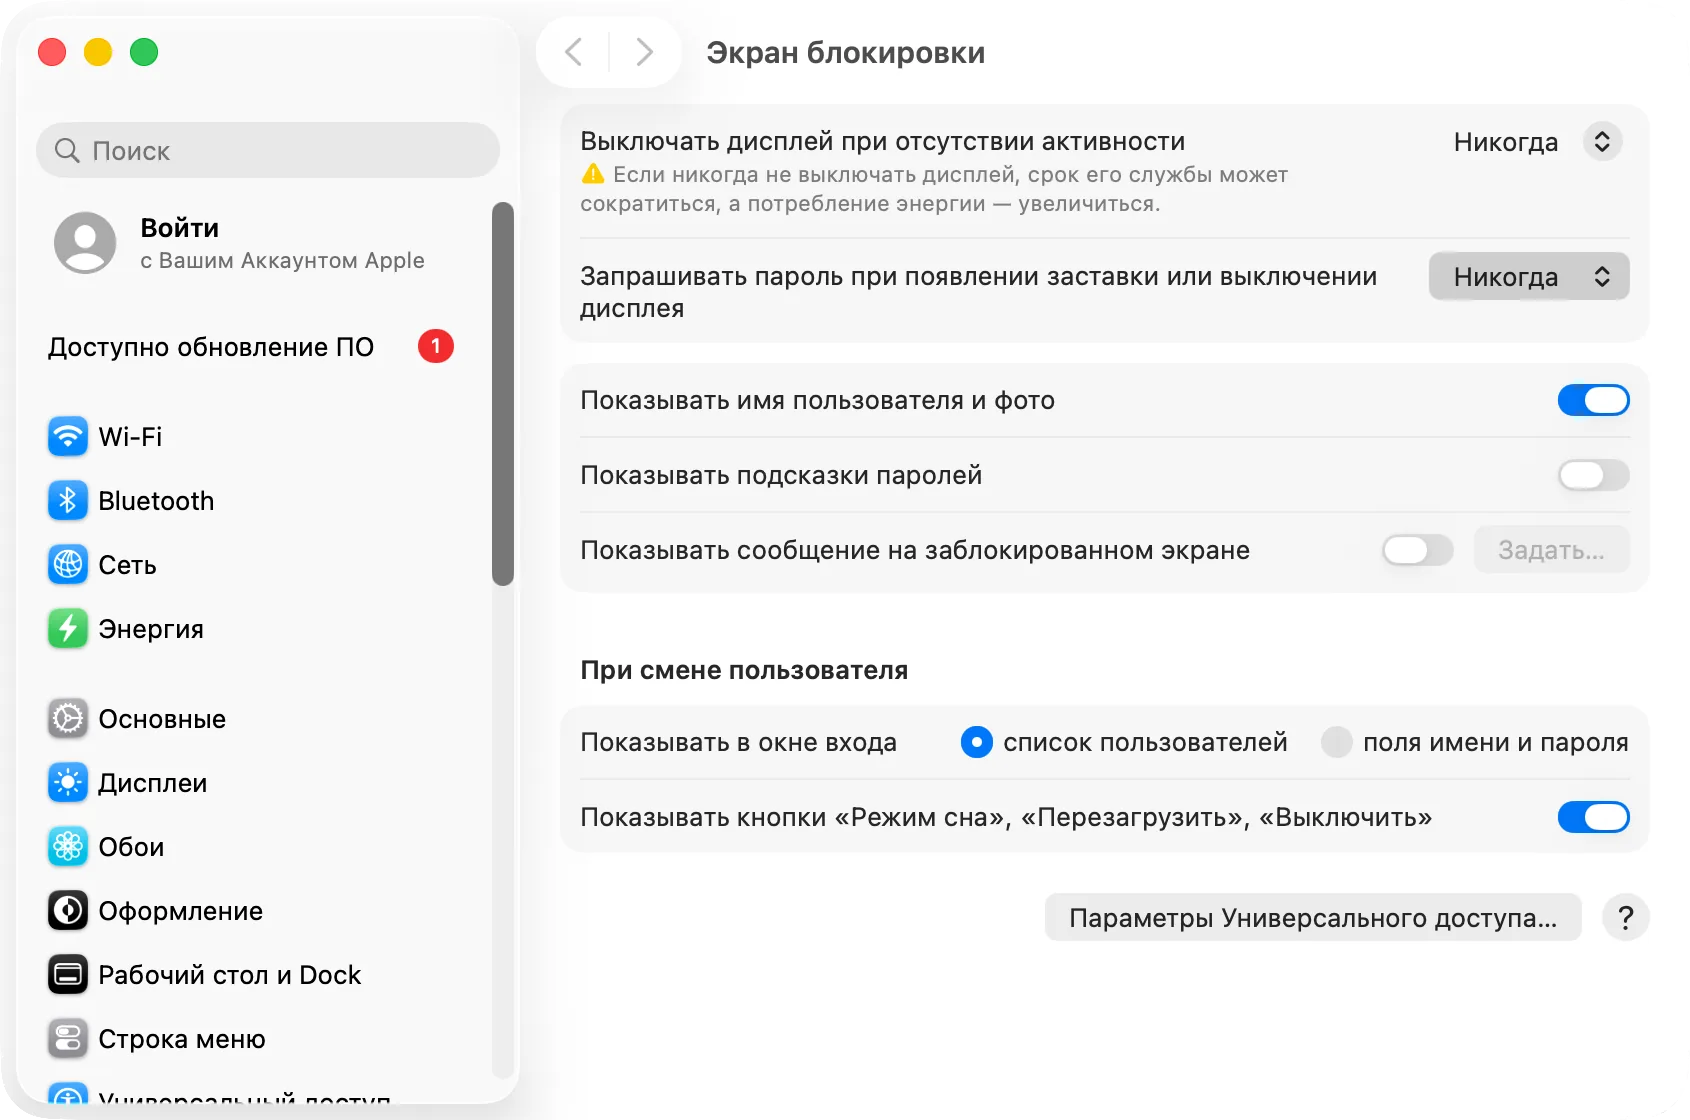Go back with the left chevron

(573, 52)
